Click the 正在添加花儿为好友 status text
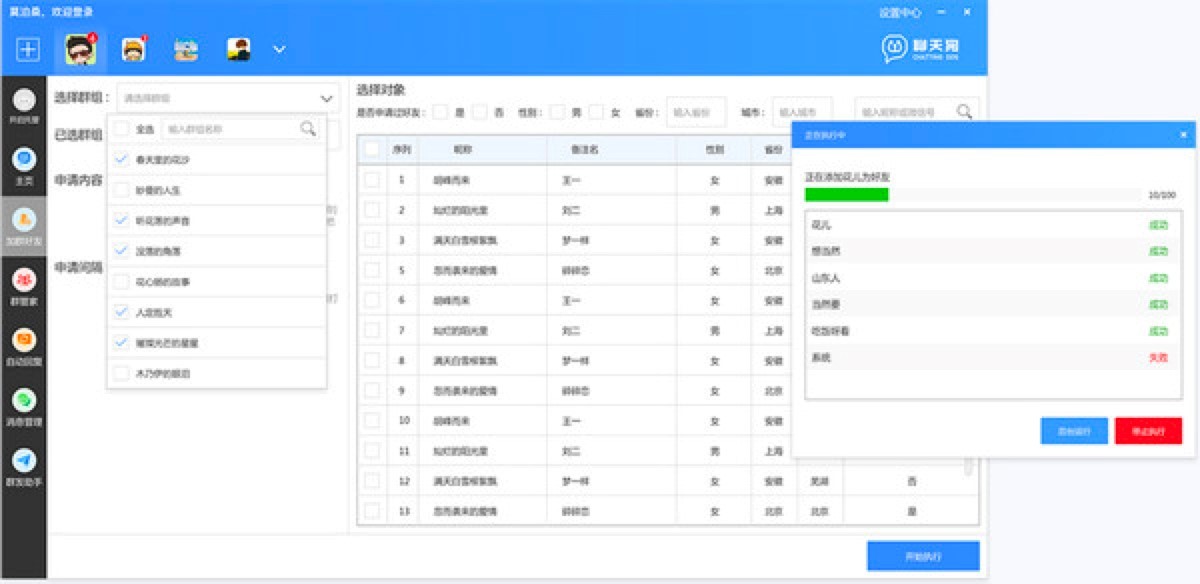Screen dimensions: 1200x584 848,177
